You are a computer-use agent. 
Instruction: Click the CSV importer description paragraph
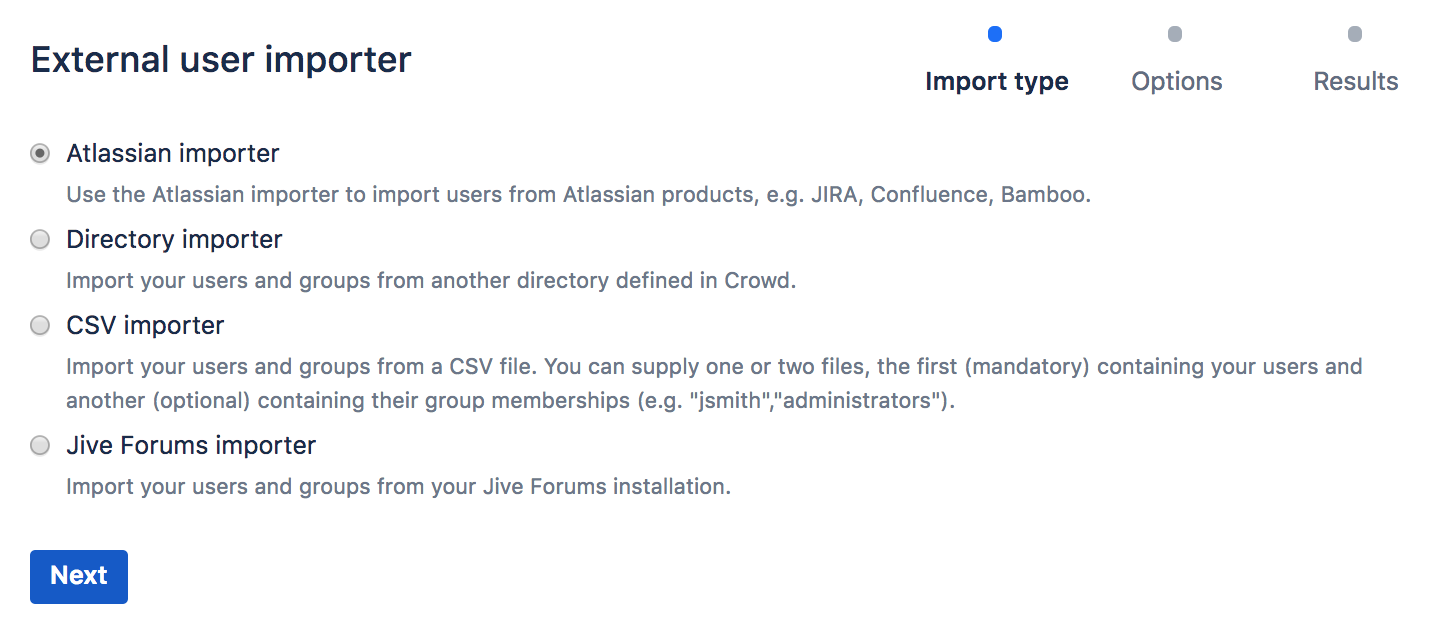714,384
